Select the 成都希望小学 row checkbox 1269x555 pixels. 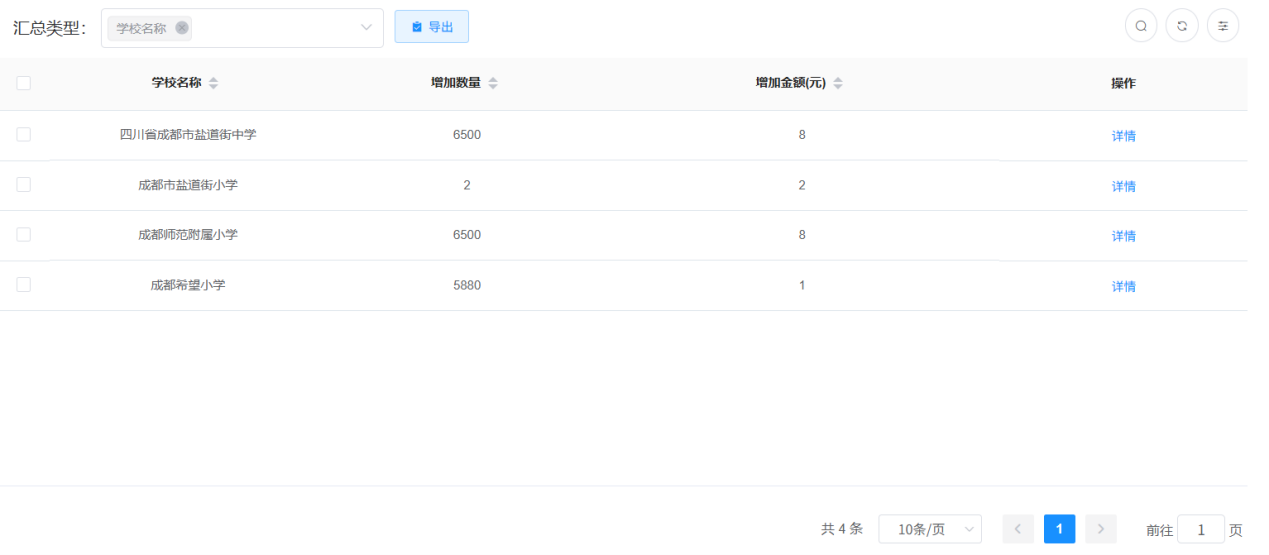coord(24,285)
